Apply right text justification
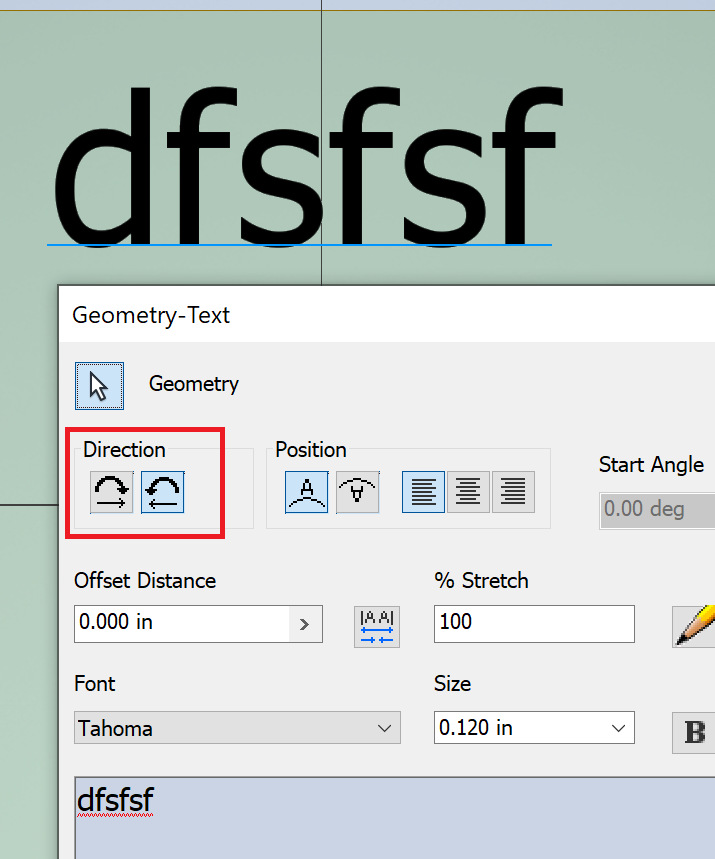 pyautogui.click(x=513, y=492)
